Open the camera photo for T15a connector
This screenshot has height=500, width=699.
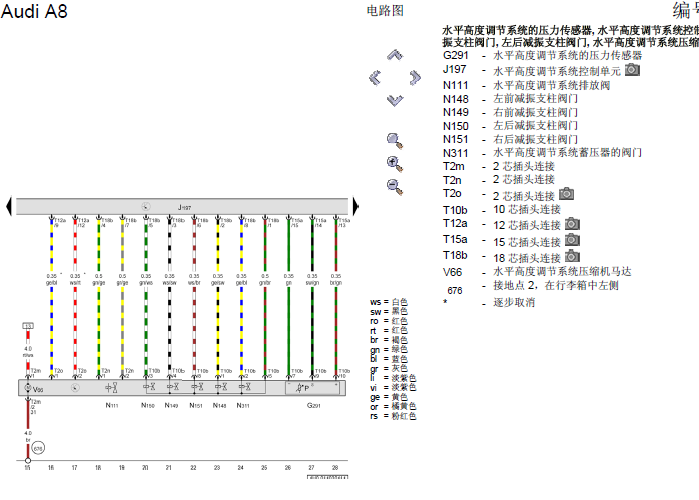click(572, 240)
